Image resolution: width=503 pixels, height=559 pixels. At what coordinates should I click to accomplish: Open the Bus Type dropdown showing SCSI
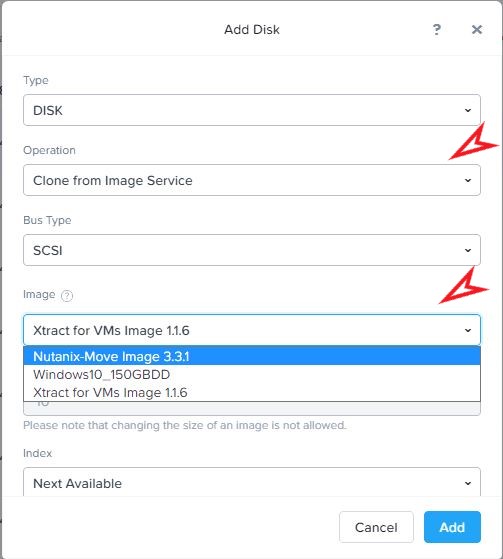pyautogui.click(x=252, y=250)
